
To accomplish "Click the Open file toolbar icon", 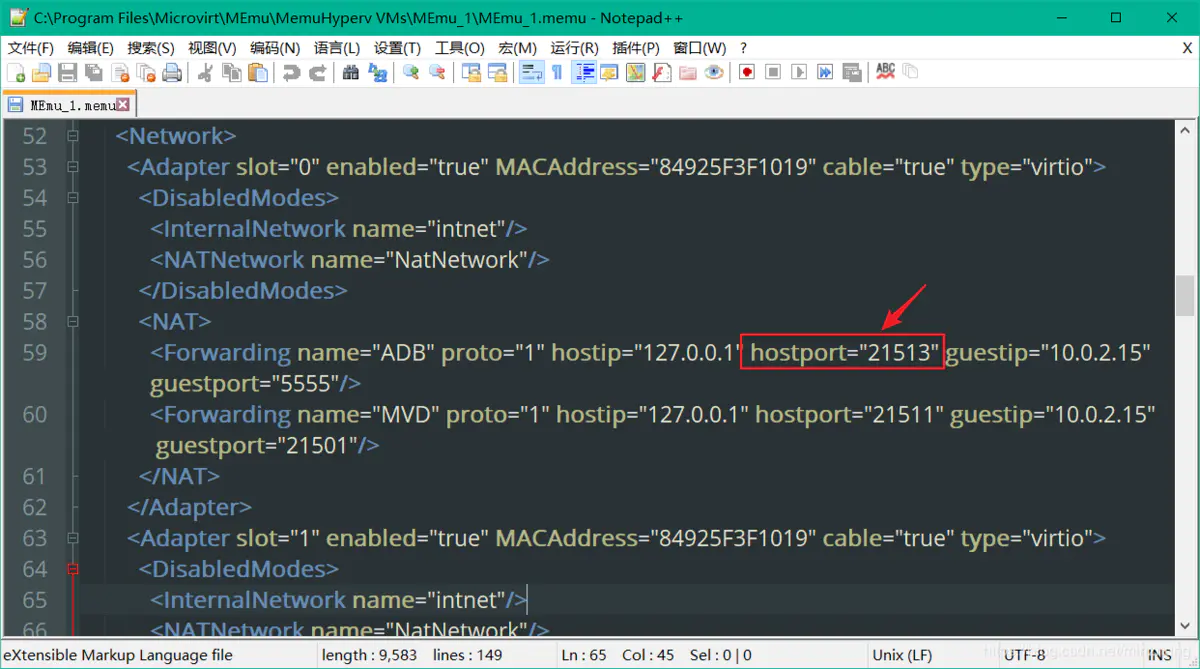I will [41, 72].
